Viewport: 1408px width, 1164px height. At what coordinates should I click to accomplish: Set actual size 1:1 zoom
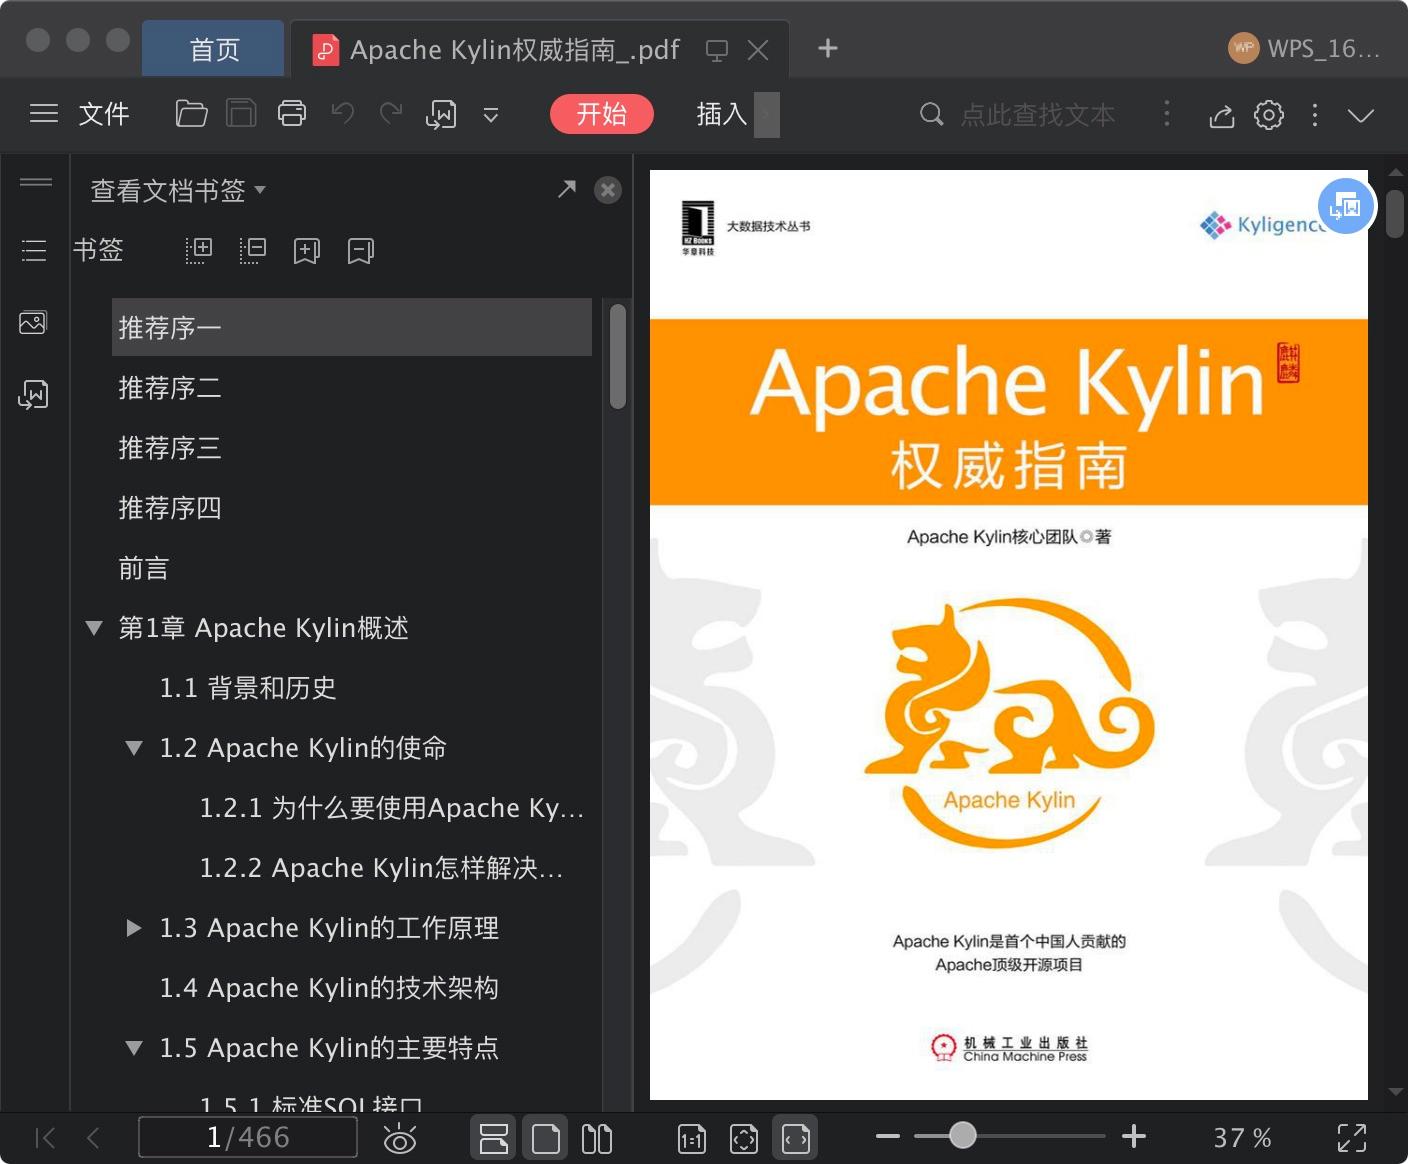tap(692, 1138)
